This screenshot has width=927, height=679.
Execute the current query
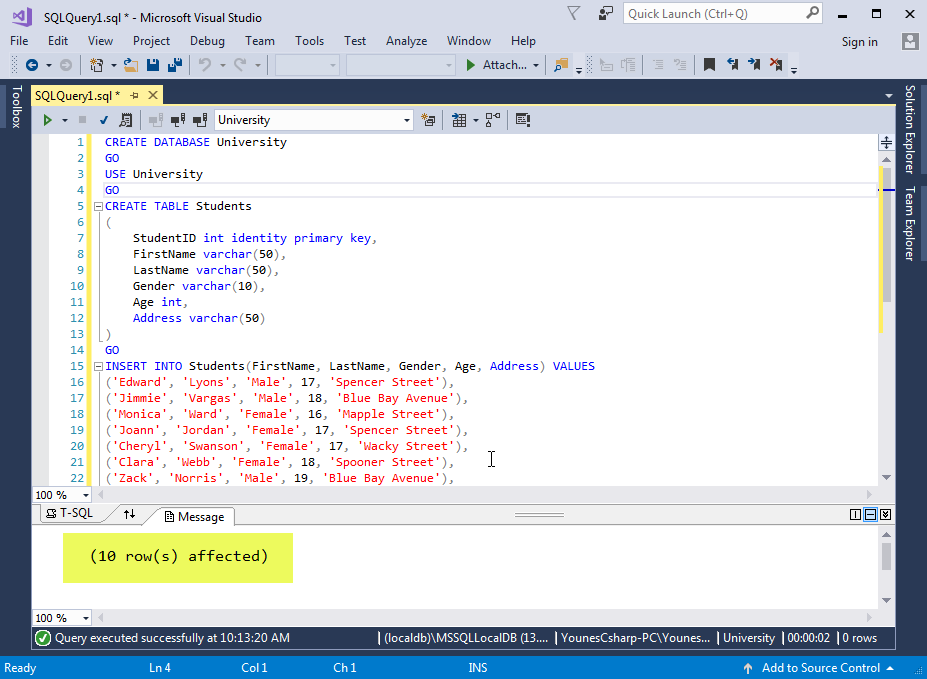[x=47, y=120]
